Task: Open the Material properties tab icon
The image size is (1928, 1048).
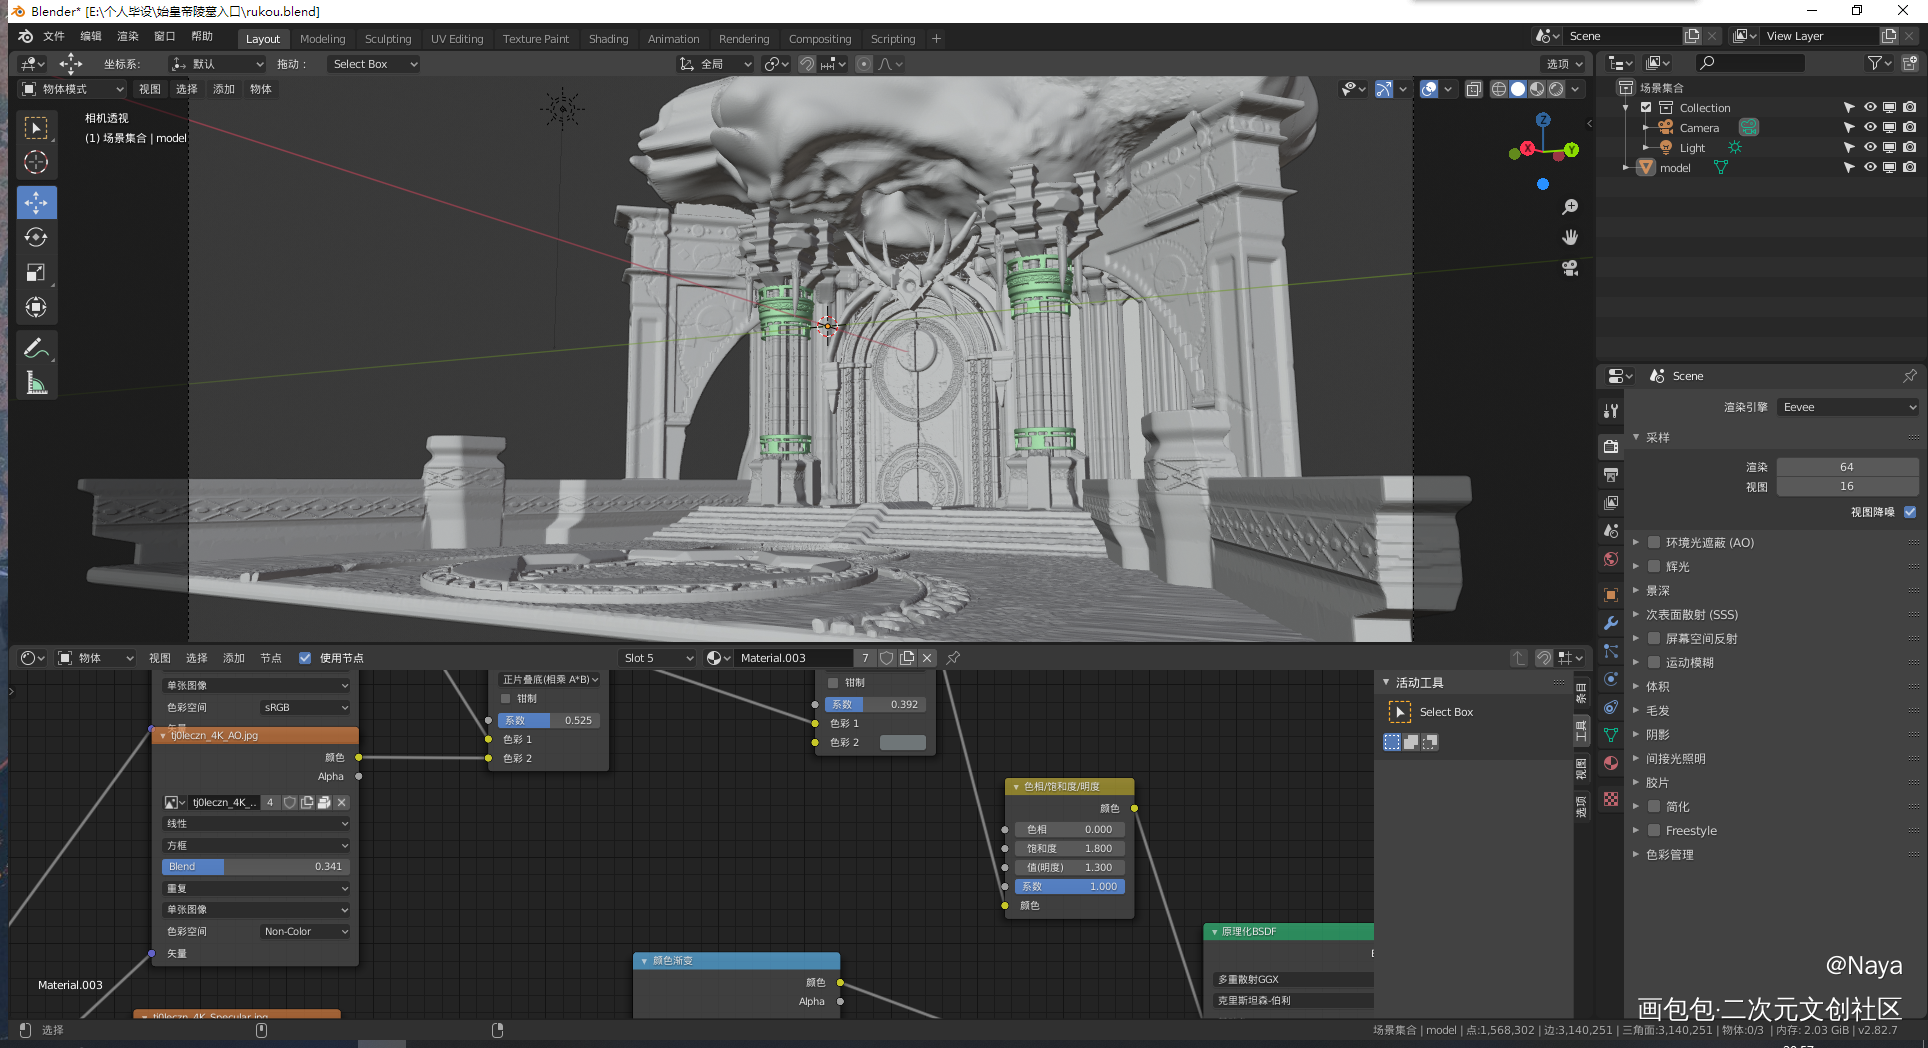Action: tap(1610, 763)
